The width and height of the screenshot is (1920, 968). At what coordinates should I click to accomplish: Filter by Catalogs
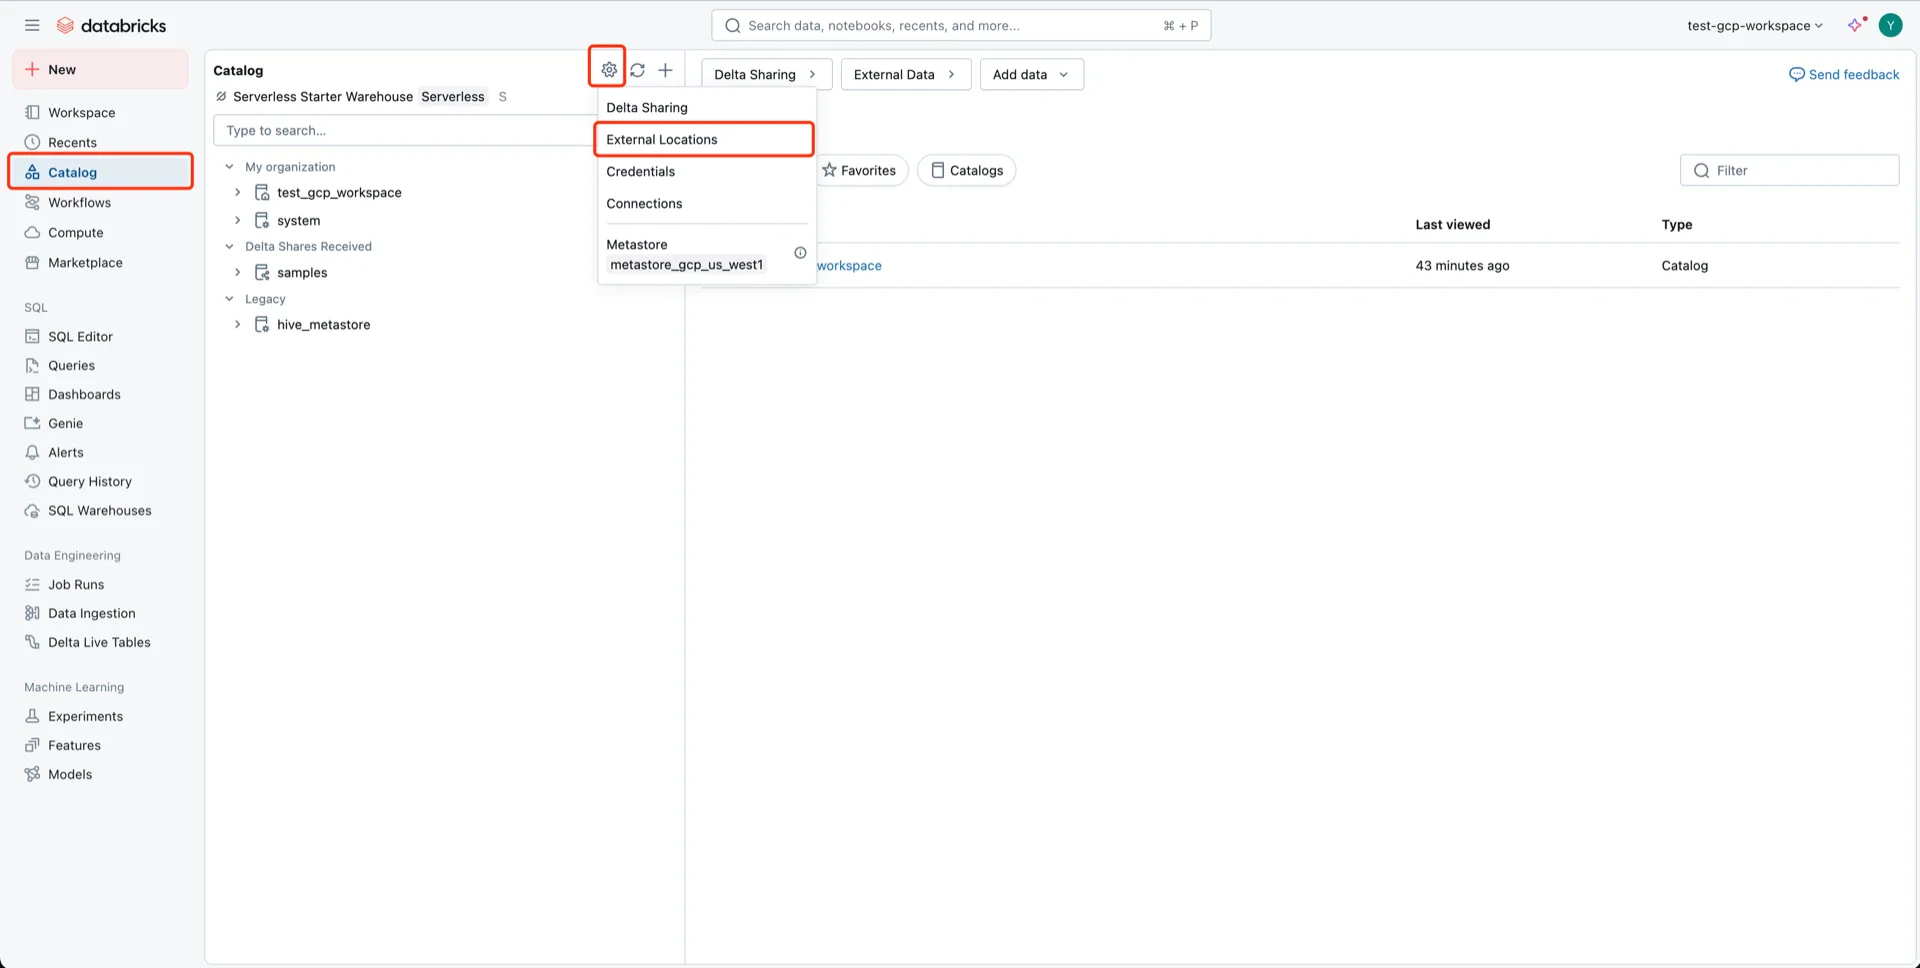pyautogui.click(x=967, y=171)
